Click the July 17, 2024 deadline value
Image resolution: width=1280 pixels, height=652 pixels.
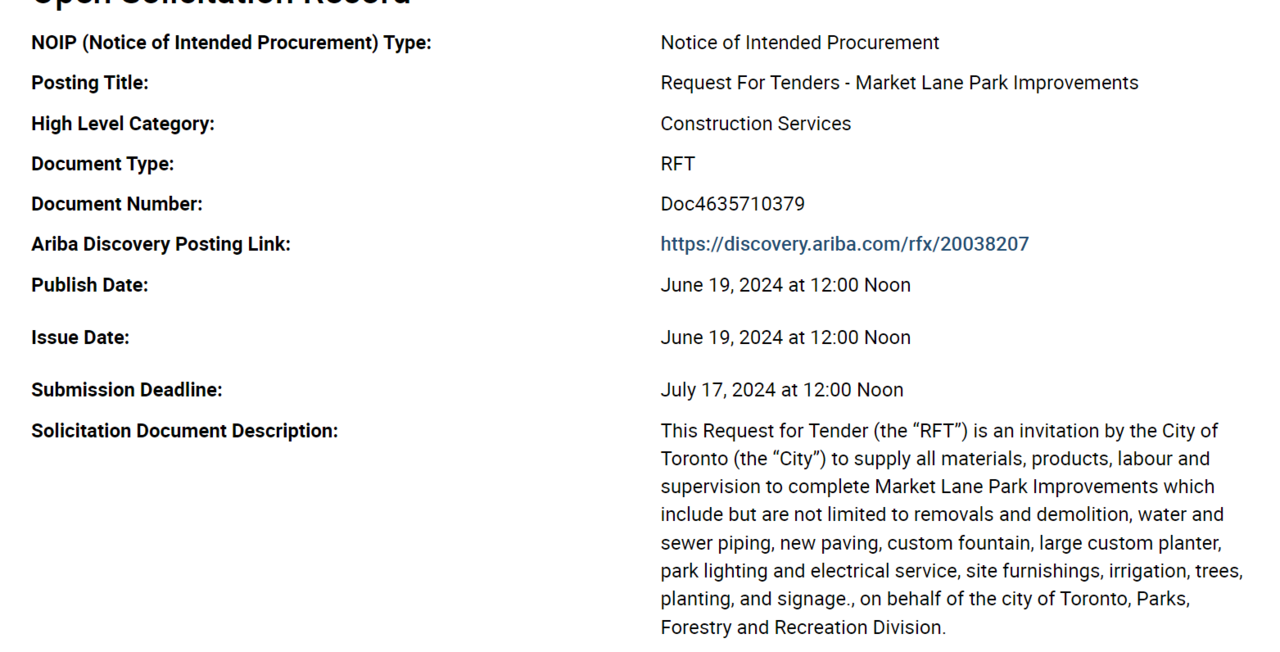pos(781,390)
